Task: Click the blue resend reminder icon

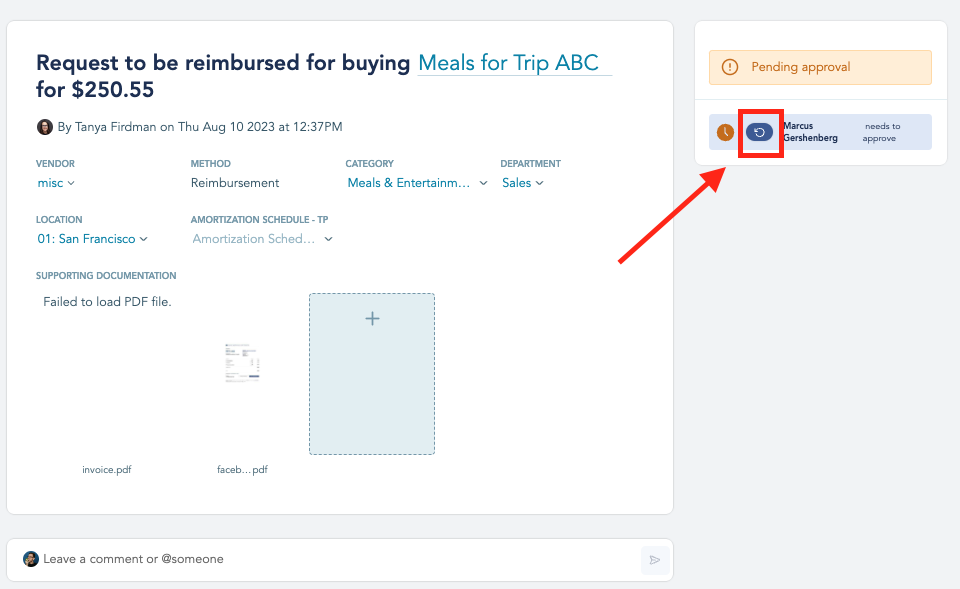Action: pyautogui.click(x=759, y=132)
